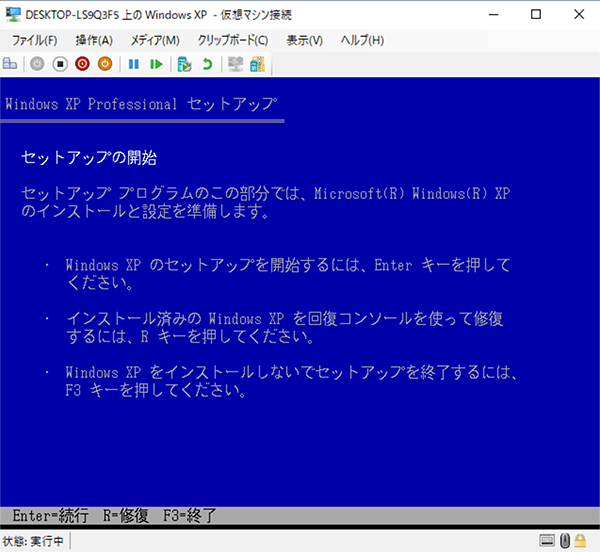Create a checkpoint with the toolbar checkpoint icon

coord(184,64)
